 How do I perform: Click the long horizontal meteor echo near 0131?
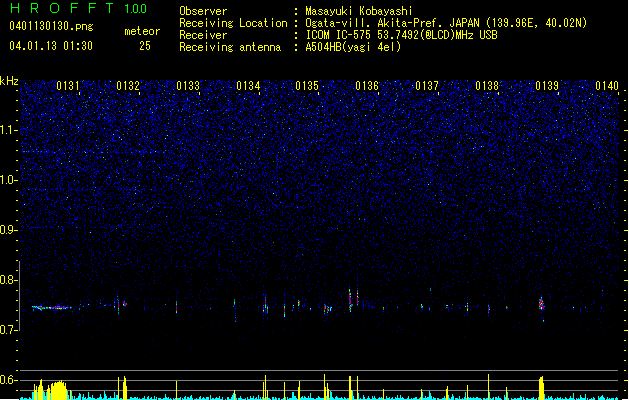click(x=52, y=308)
